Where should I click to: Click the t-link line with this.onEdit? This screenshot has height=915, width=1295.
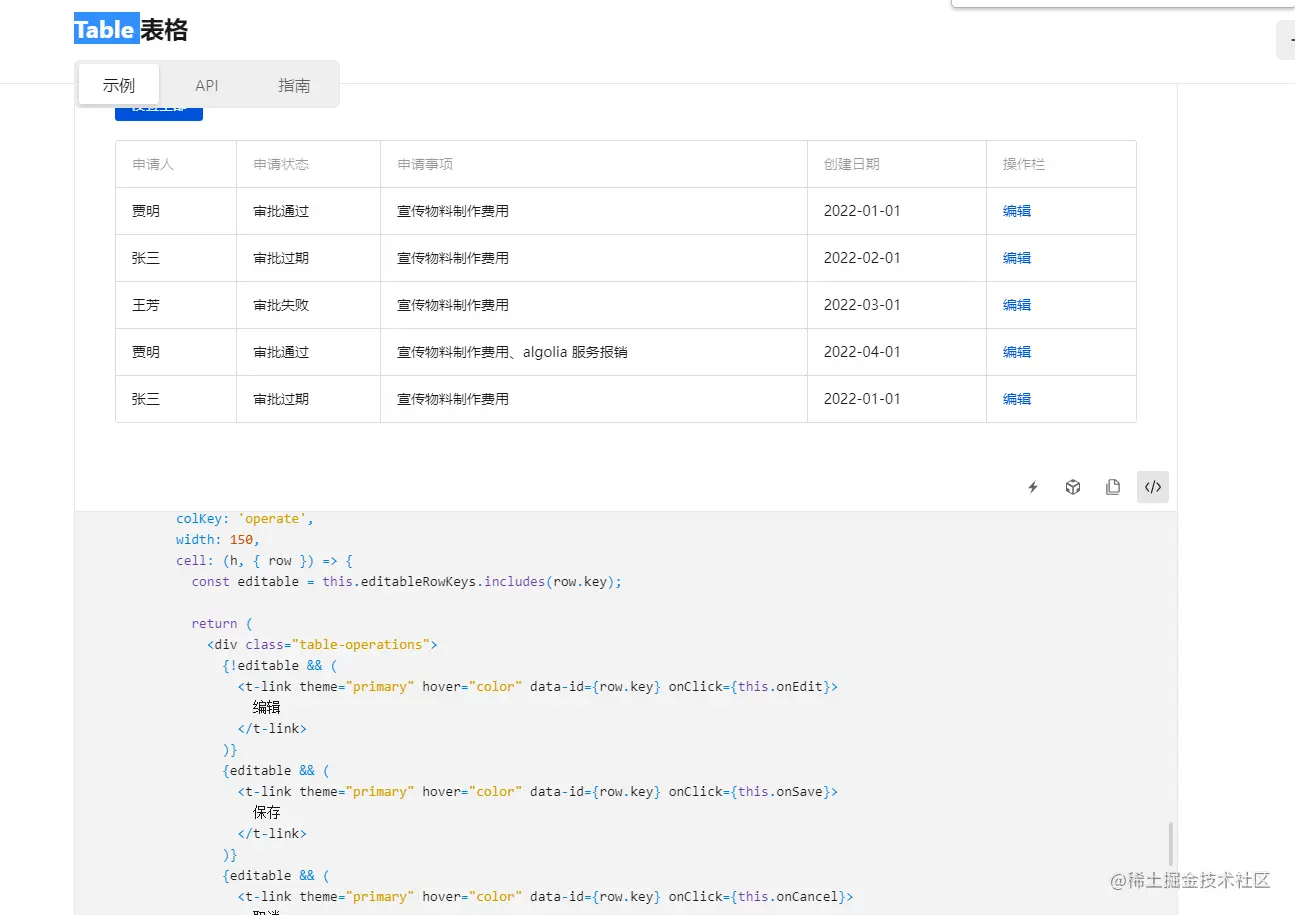click(538, 687)
